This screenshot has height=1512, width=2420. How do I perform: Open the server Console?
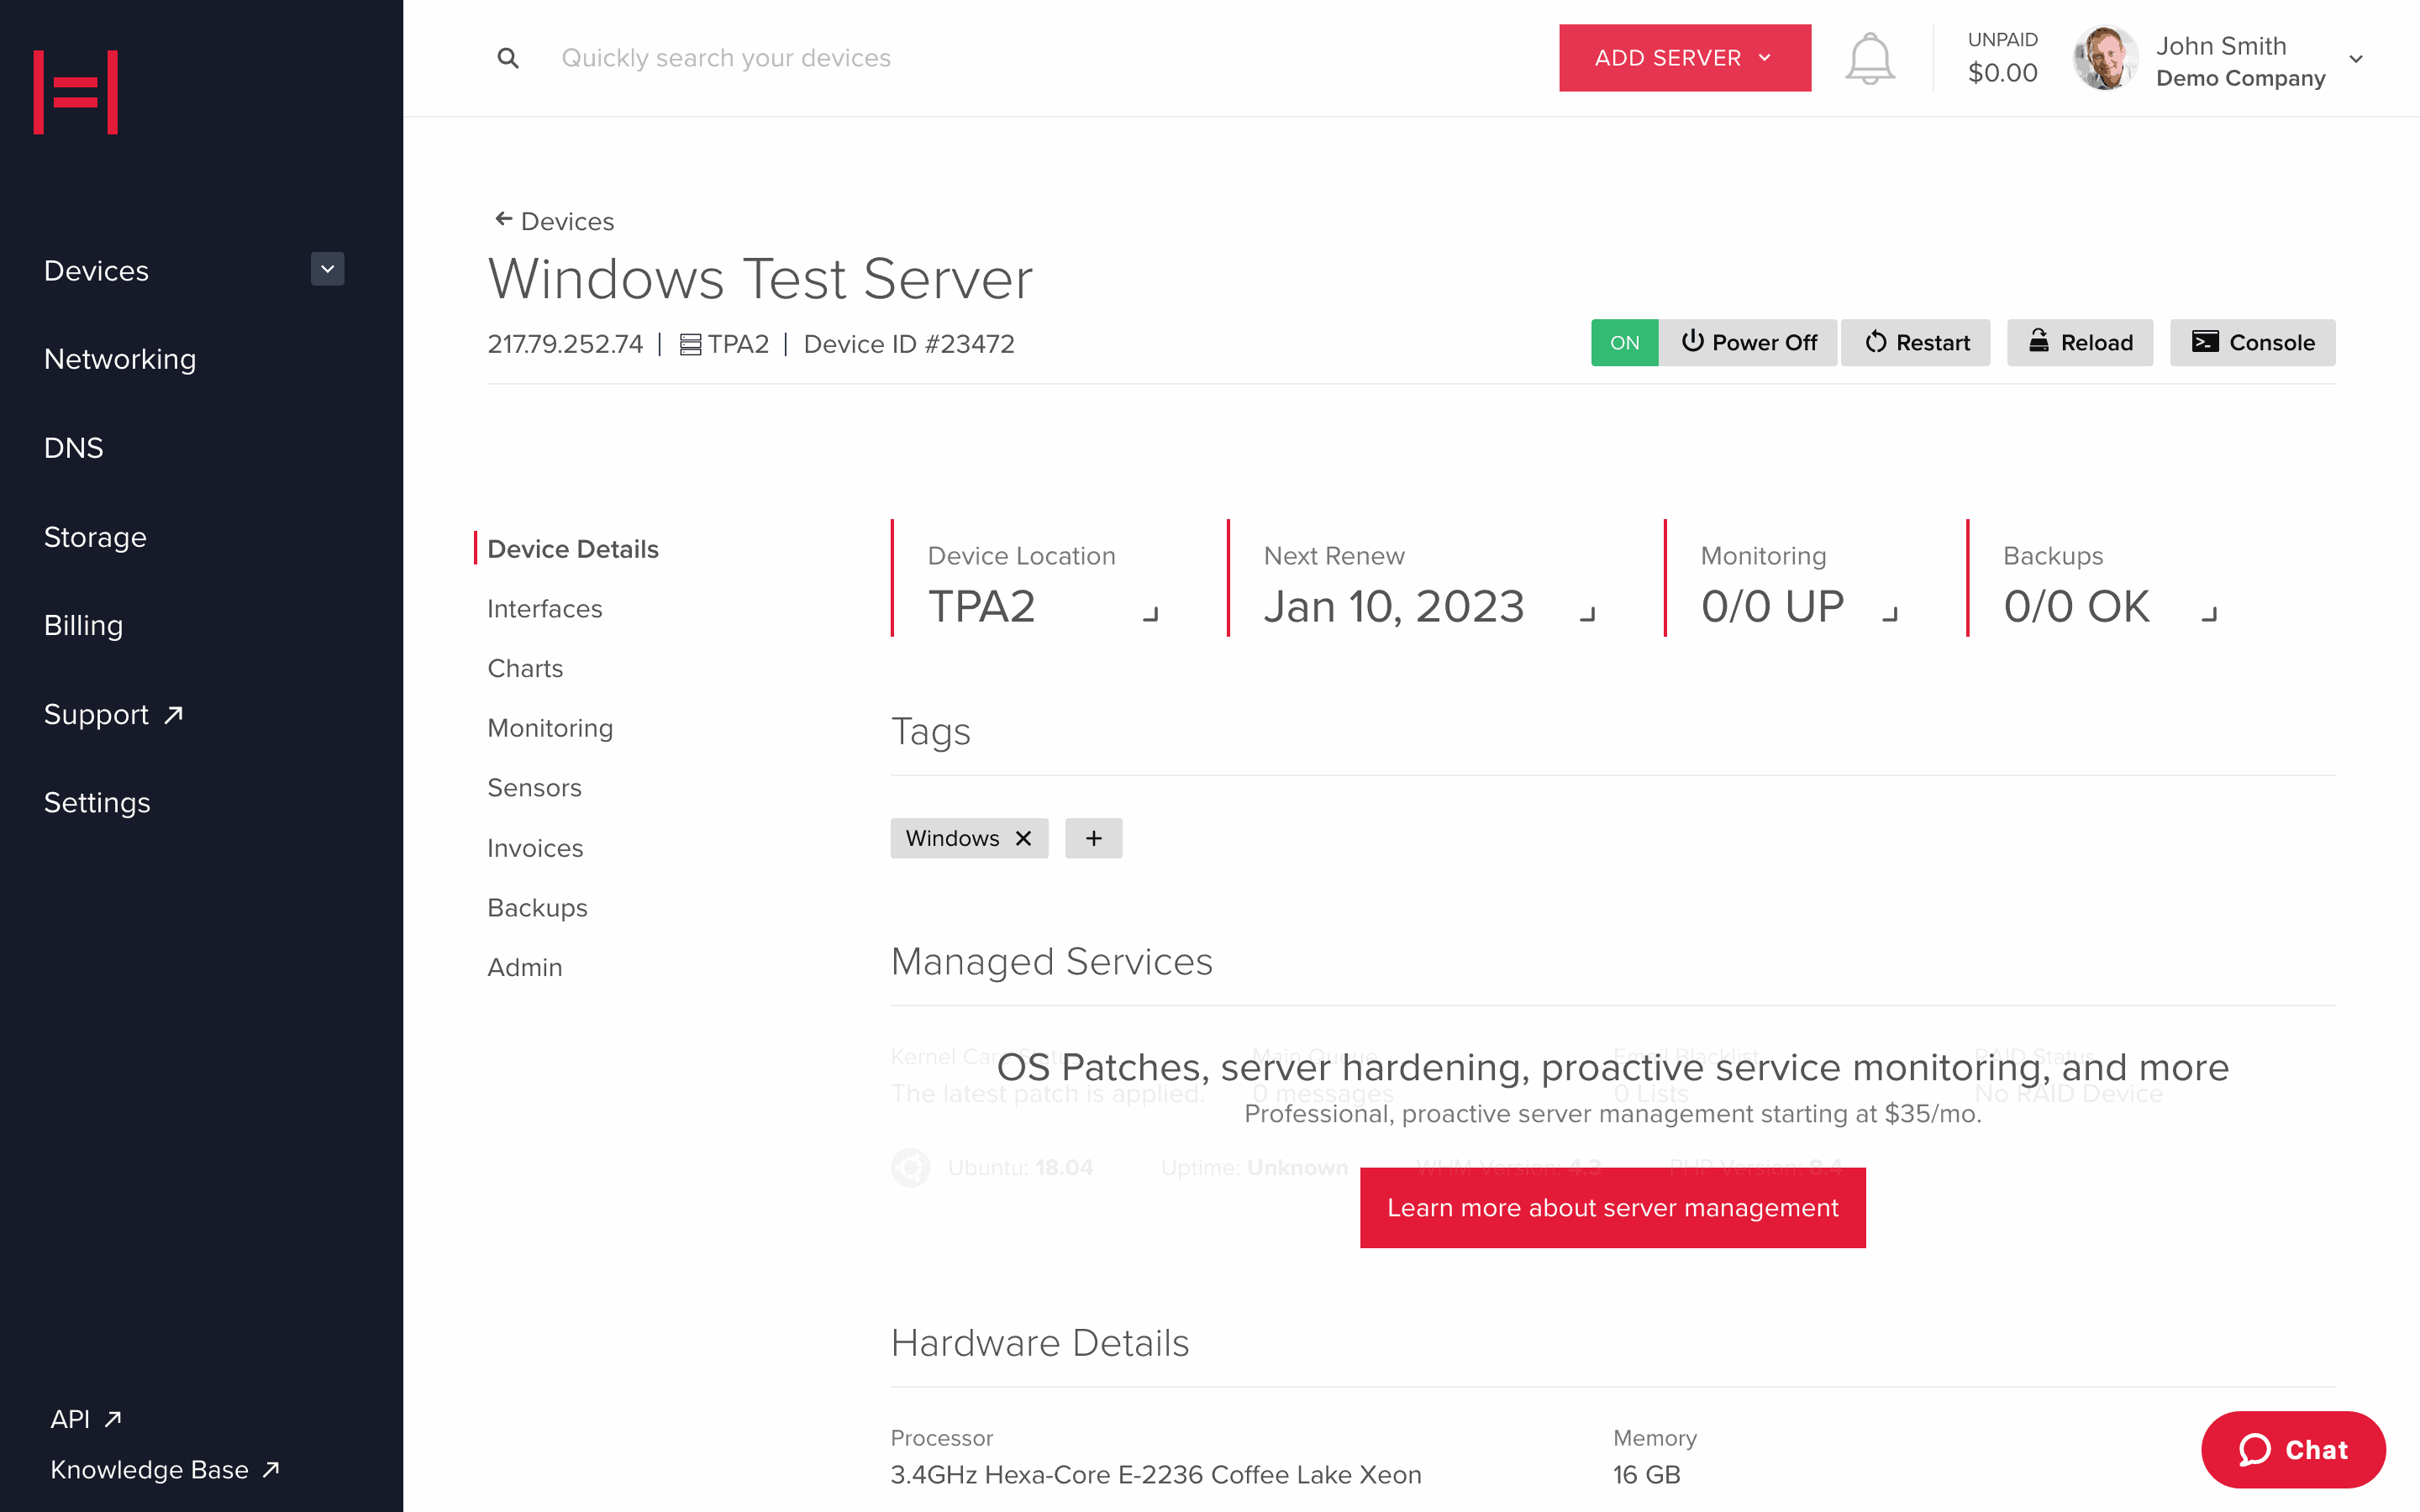coord(2252,343)
